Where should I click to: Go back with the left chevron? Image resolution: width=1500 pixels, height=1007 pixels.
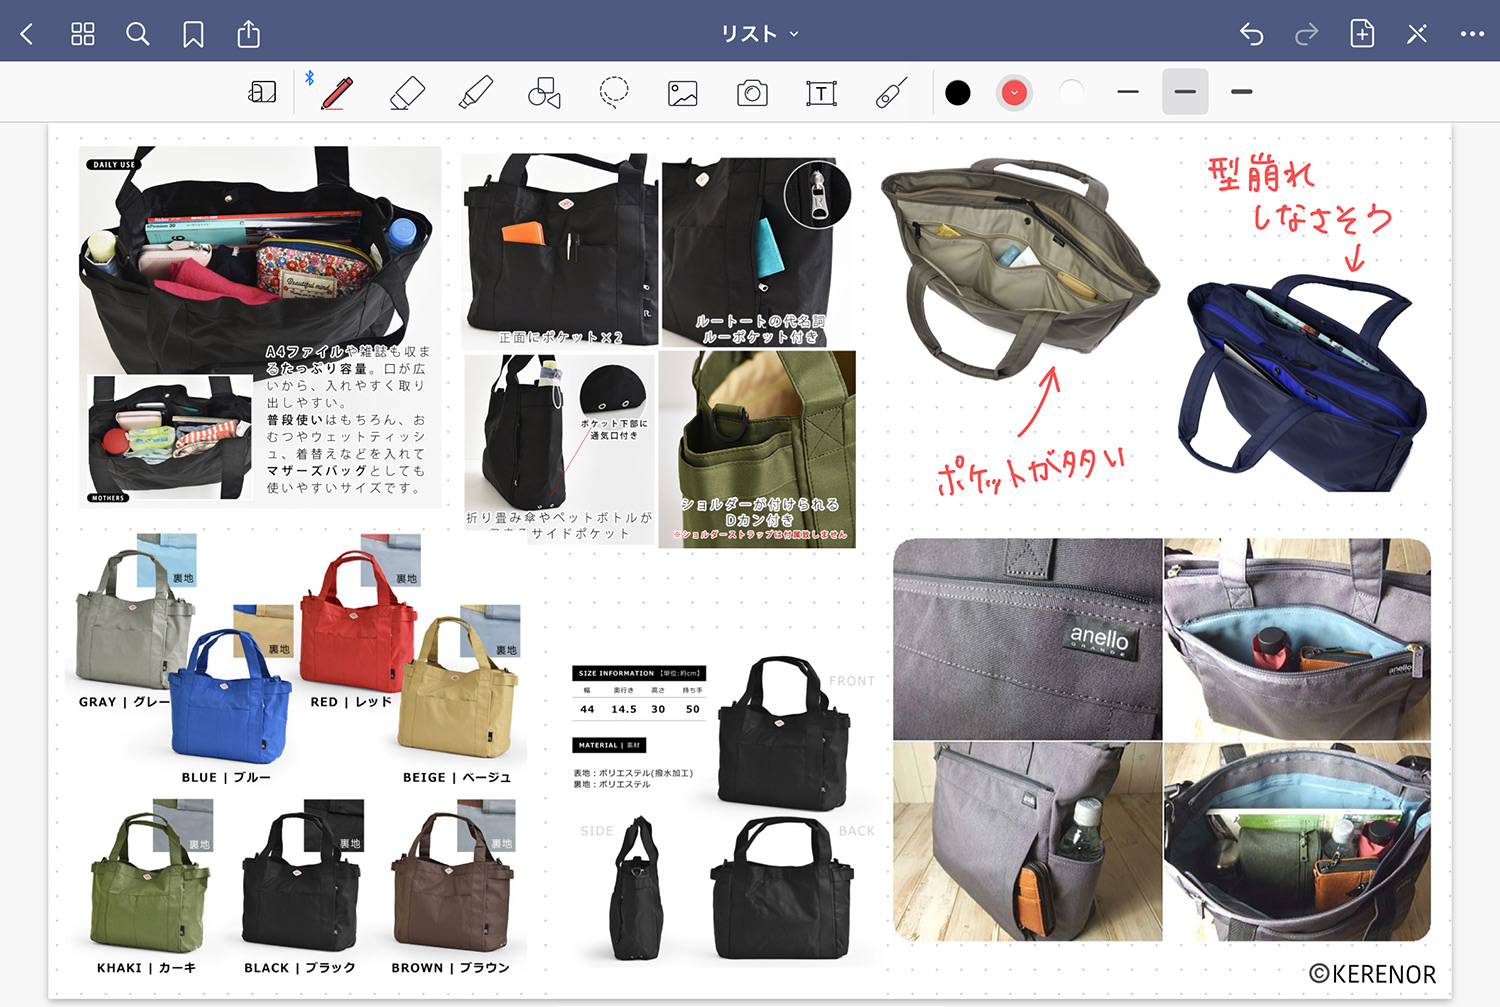(x=27, y=35)
